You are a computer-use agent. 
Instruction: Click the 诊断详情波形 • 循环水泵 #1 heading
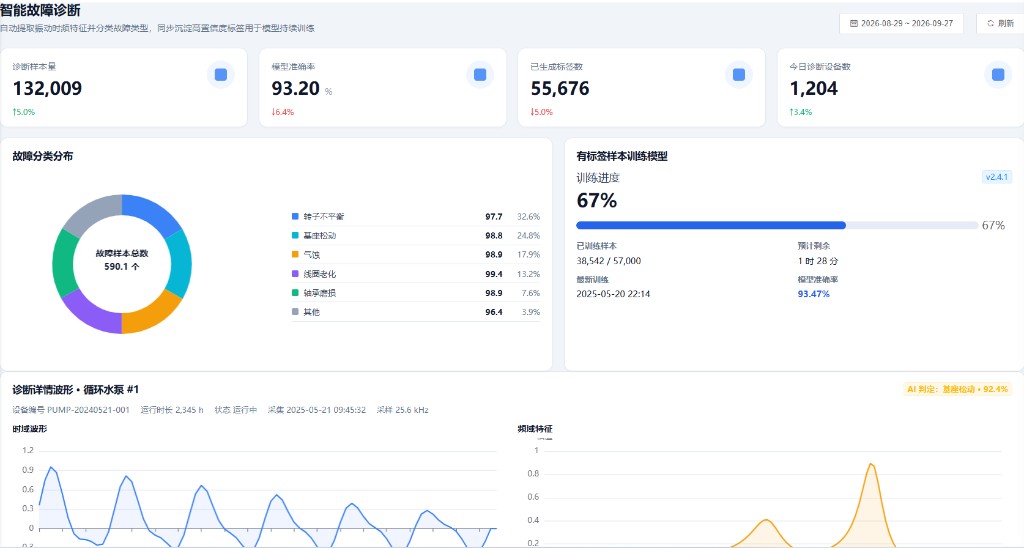coord(76,389)
